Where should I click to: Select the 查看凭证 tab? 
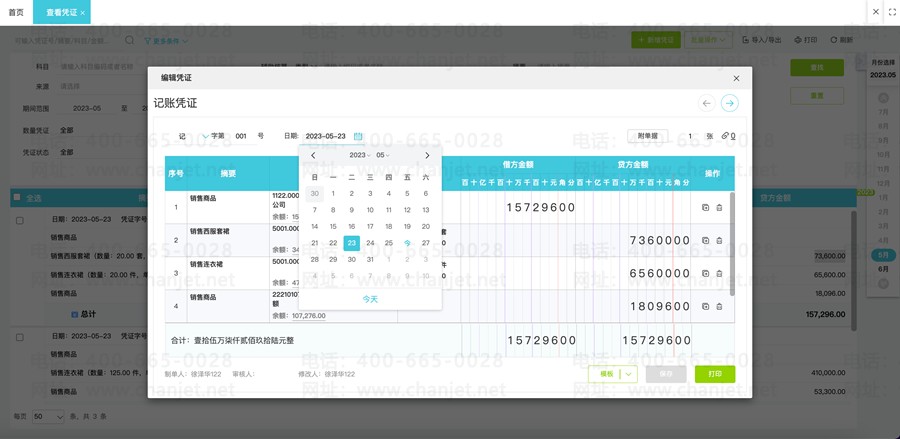61,12
